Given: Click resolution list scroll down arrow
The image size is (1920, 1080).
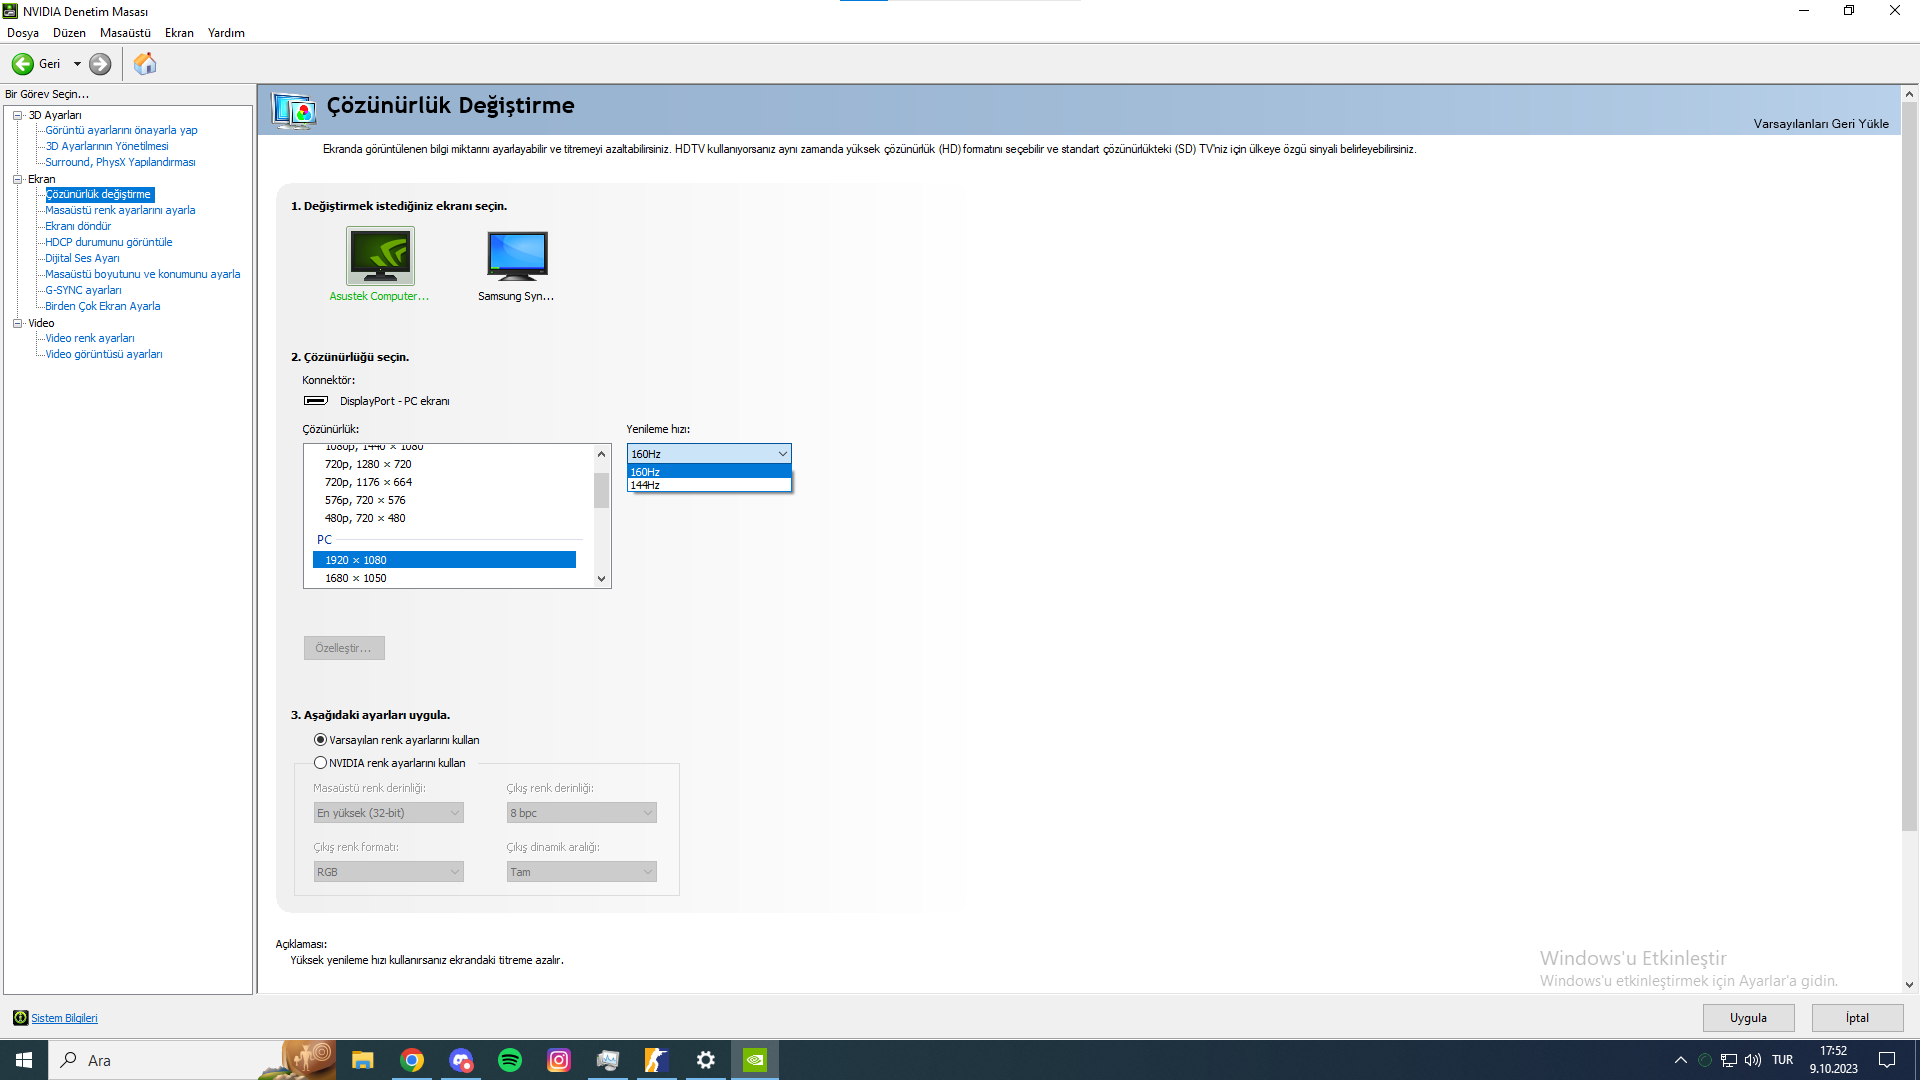Looking at the screenshot, I should (x=601, y=578).
